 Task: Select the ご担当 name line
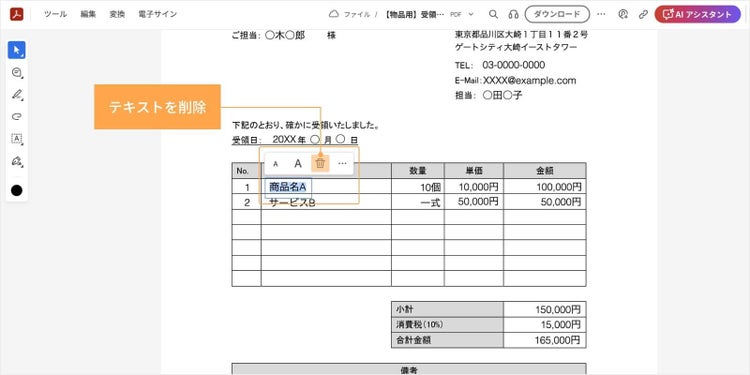coord(284,35)
